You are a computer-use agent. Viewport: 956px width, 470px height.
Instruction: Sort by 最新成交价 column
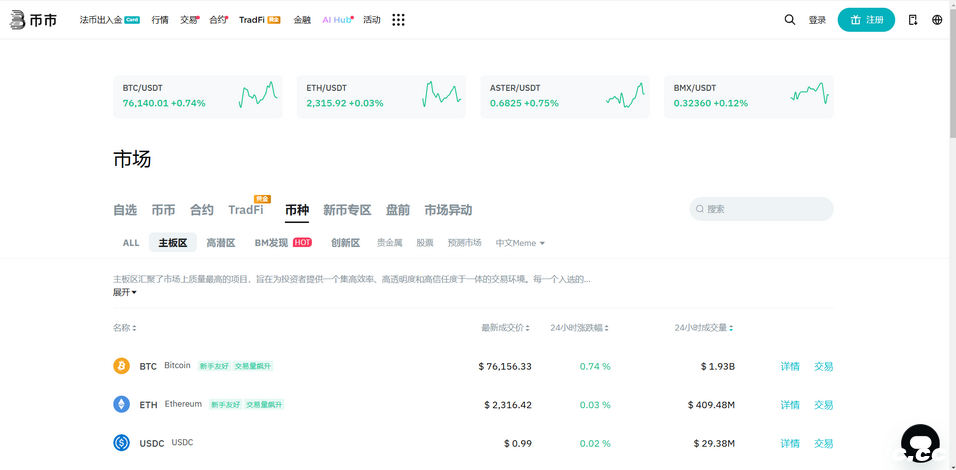click(x=505, y=328)
